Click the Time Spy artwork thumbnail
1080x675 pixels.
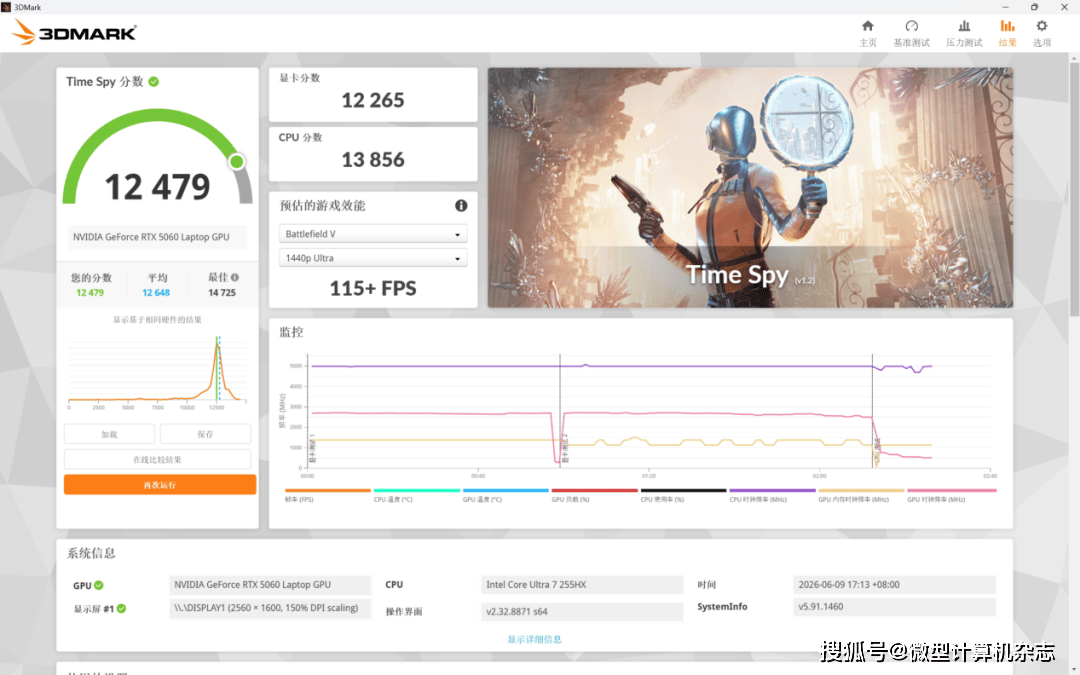point(750,187)
